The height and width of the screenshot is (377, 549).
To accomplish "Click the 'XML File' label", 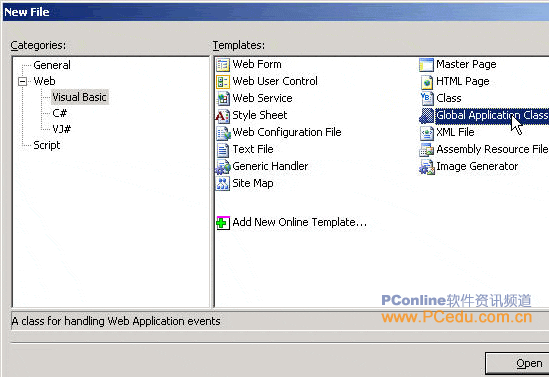I will 455,132.
